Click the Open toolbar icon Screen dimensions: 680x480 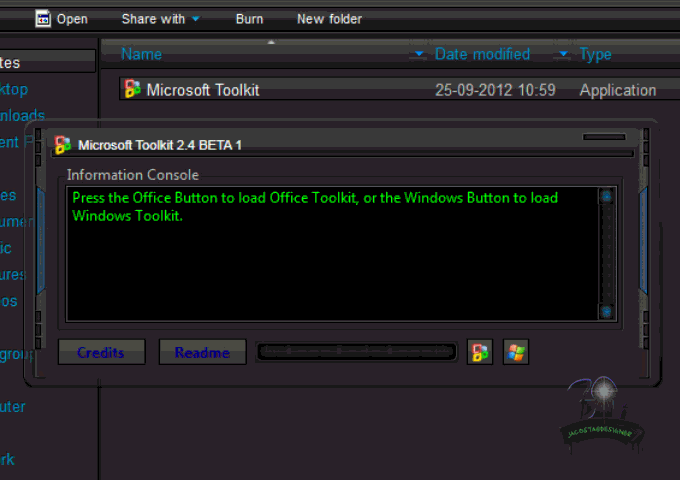pos(43,19)
